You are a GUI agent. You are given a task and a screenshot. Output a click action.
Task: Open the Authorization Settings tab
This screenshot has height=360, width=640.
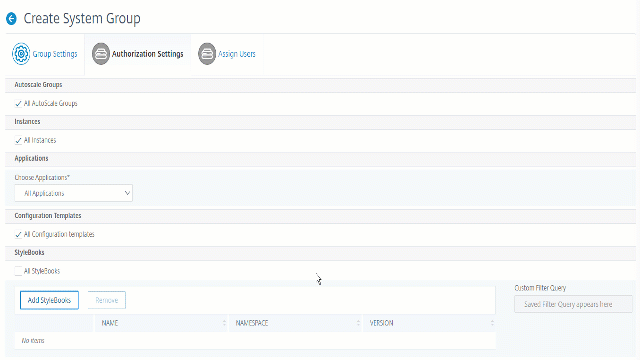[138, 54]
